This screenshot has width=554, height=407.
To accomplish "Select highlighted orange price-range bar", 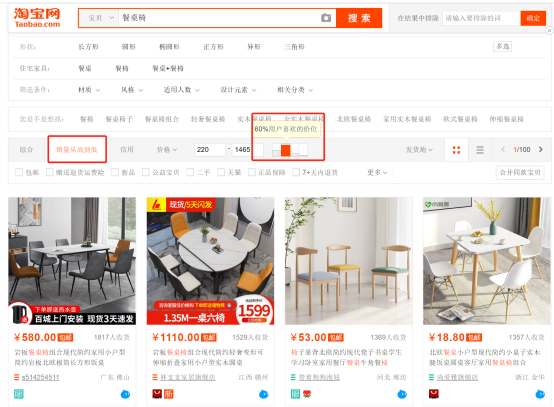I will tap(286, 150).
